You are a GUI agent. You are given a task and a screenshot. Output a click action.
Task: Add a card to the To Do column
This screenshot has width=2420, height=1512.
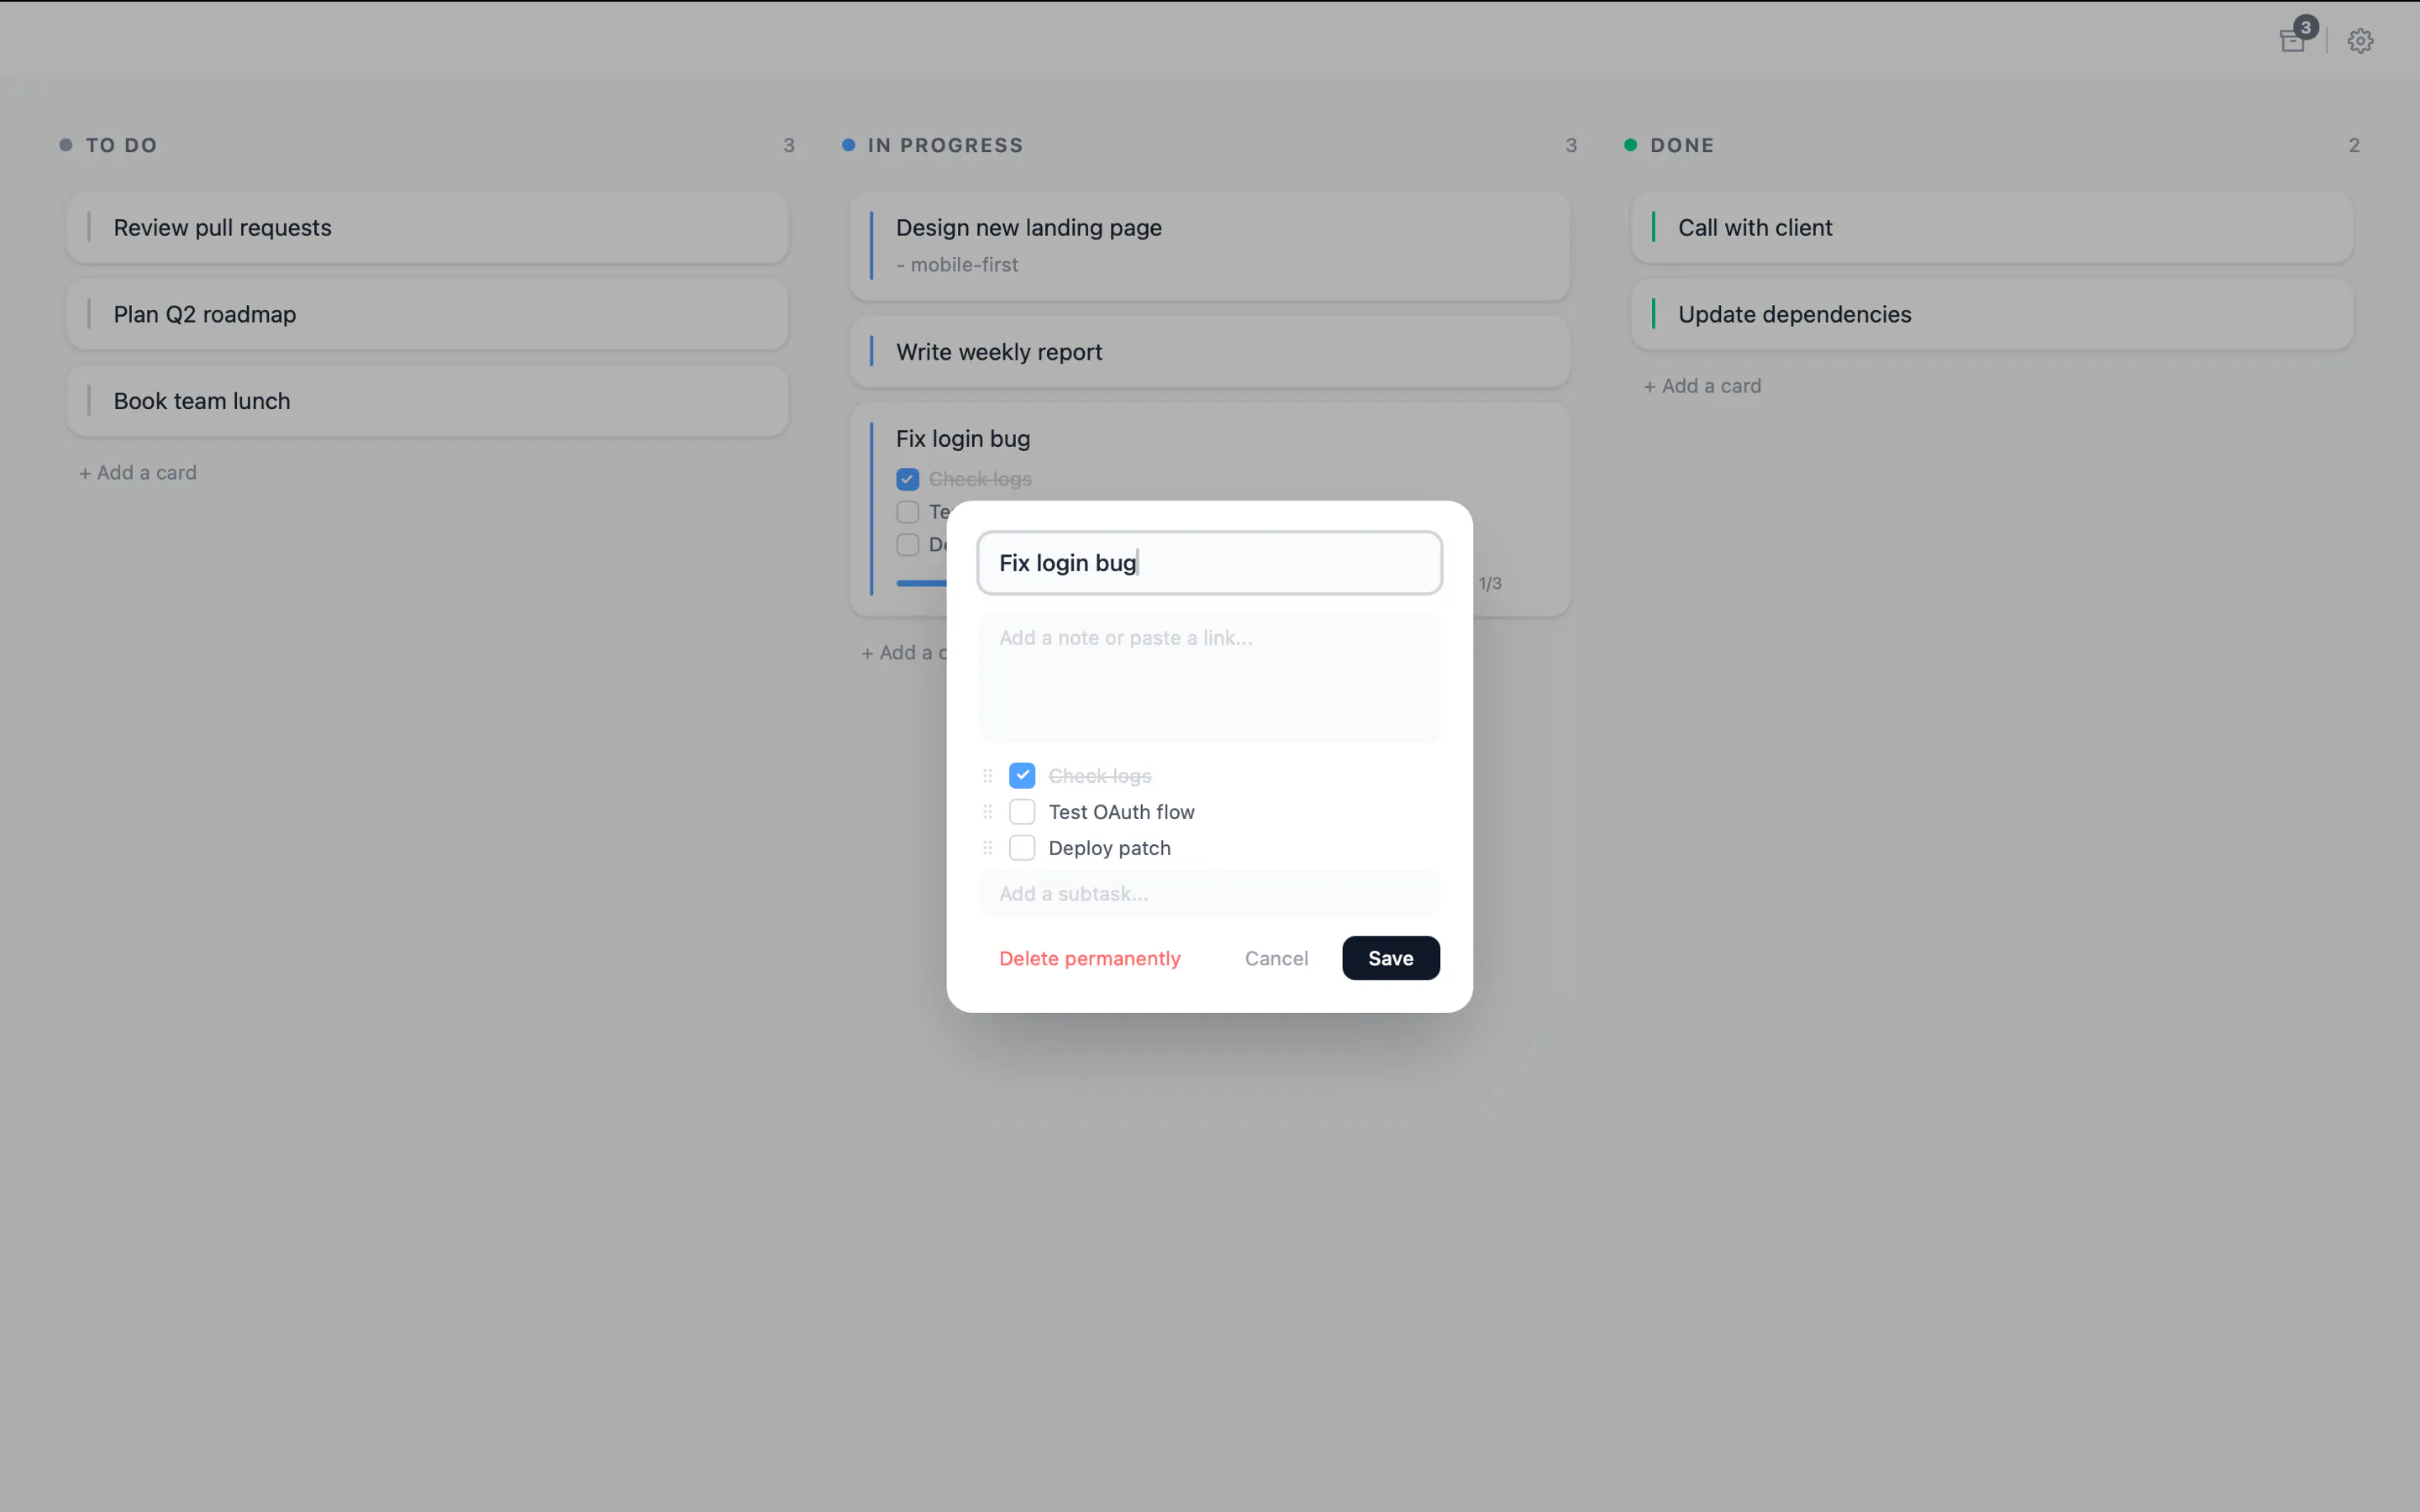point(138,473)
